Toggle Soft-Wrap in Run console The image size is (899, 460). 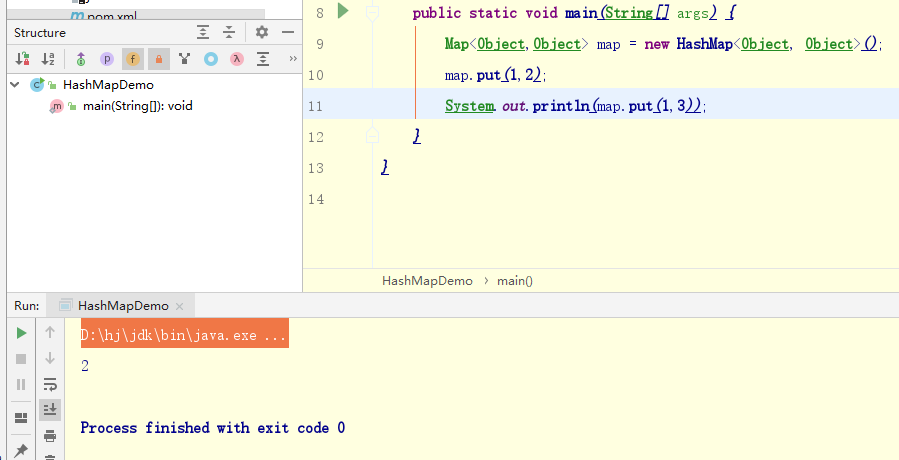pos(50,384)
